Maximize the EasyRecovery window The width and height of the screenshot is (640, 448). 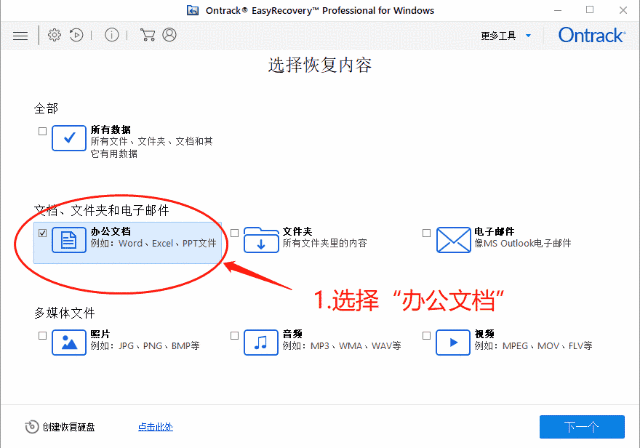pyautogui.click(x=590, y=10)
